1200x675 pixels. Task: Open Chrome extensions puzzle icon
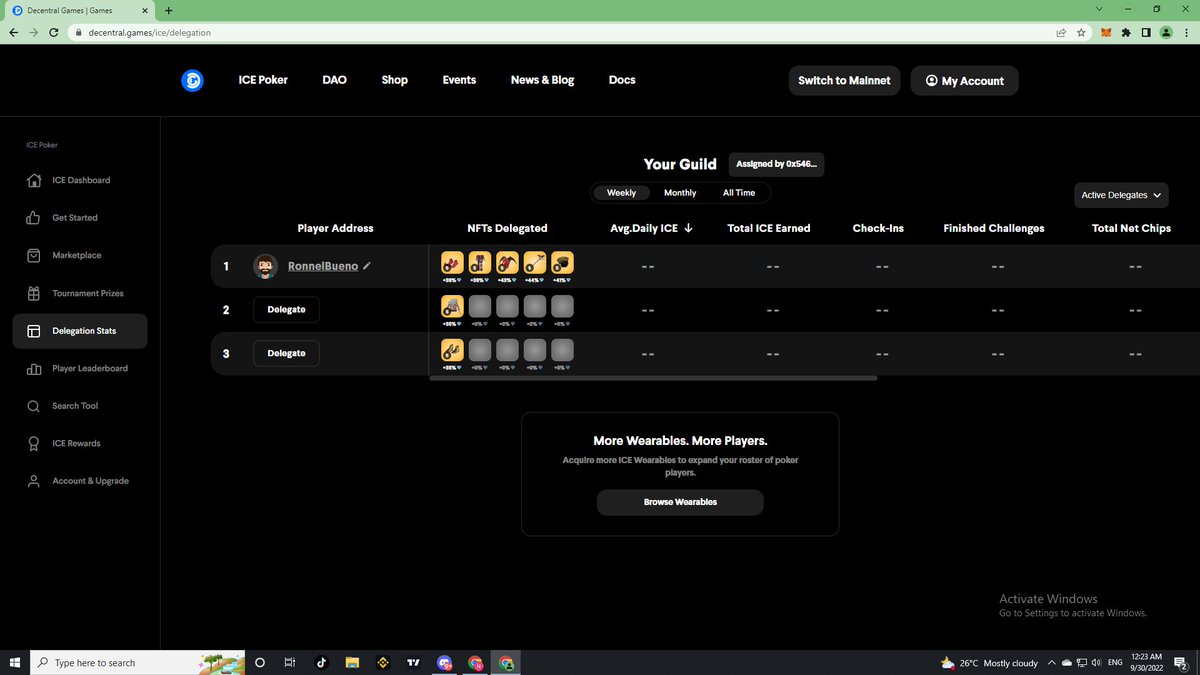click(x=1126, y=32)
